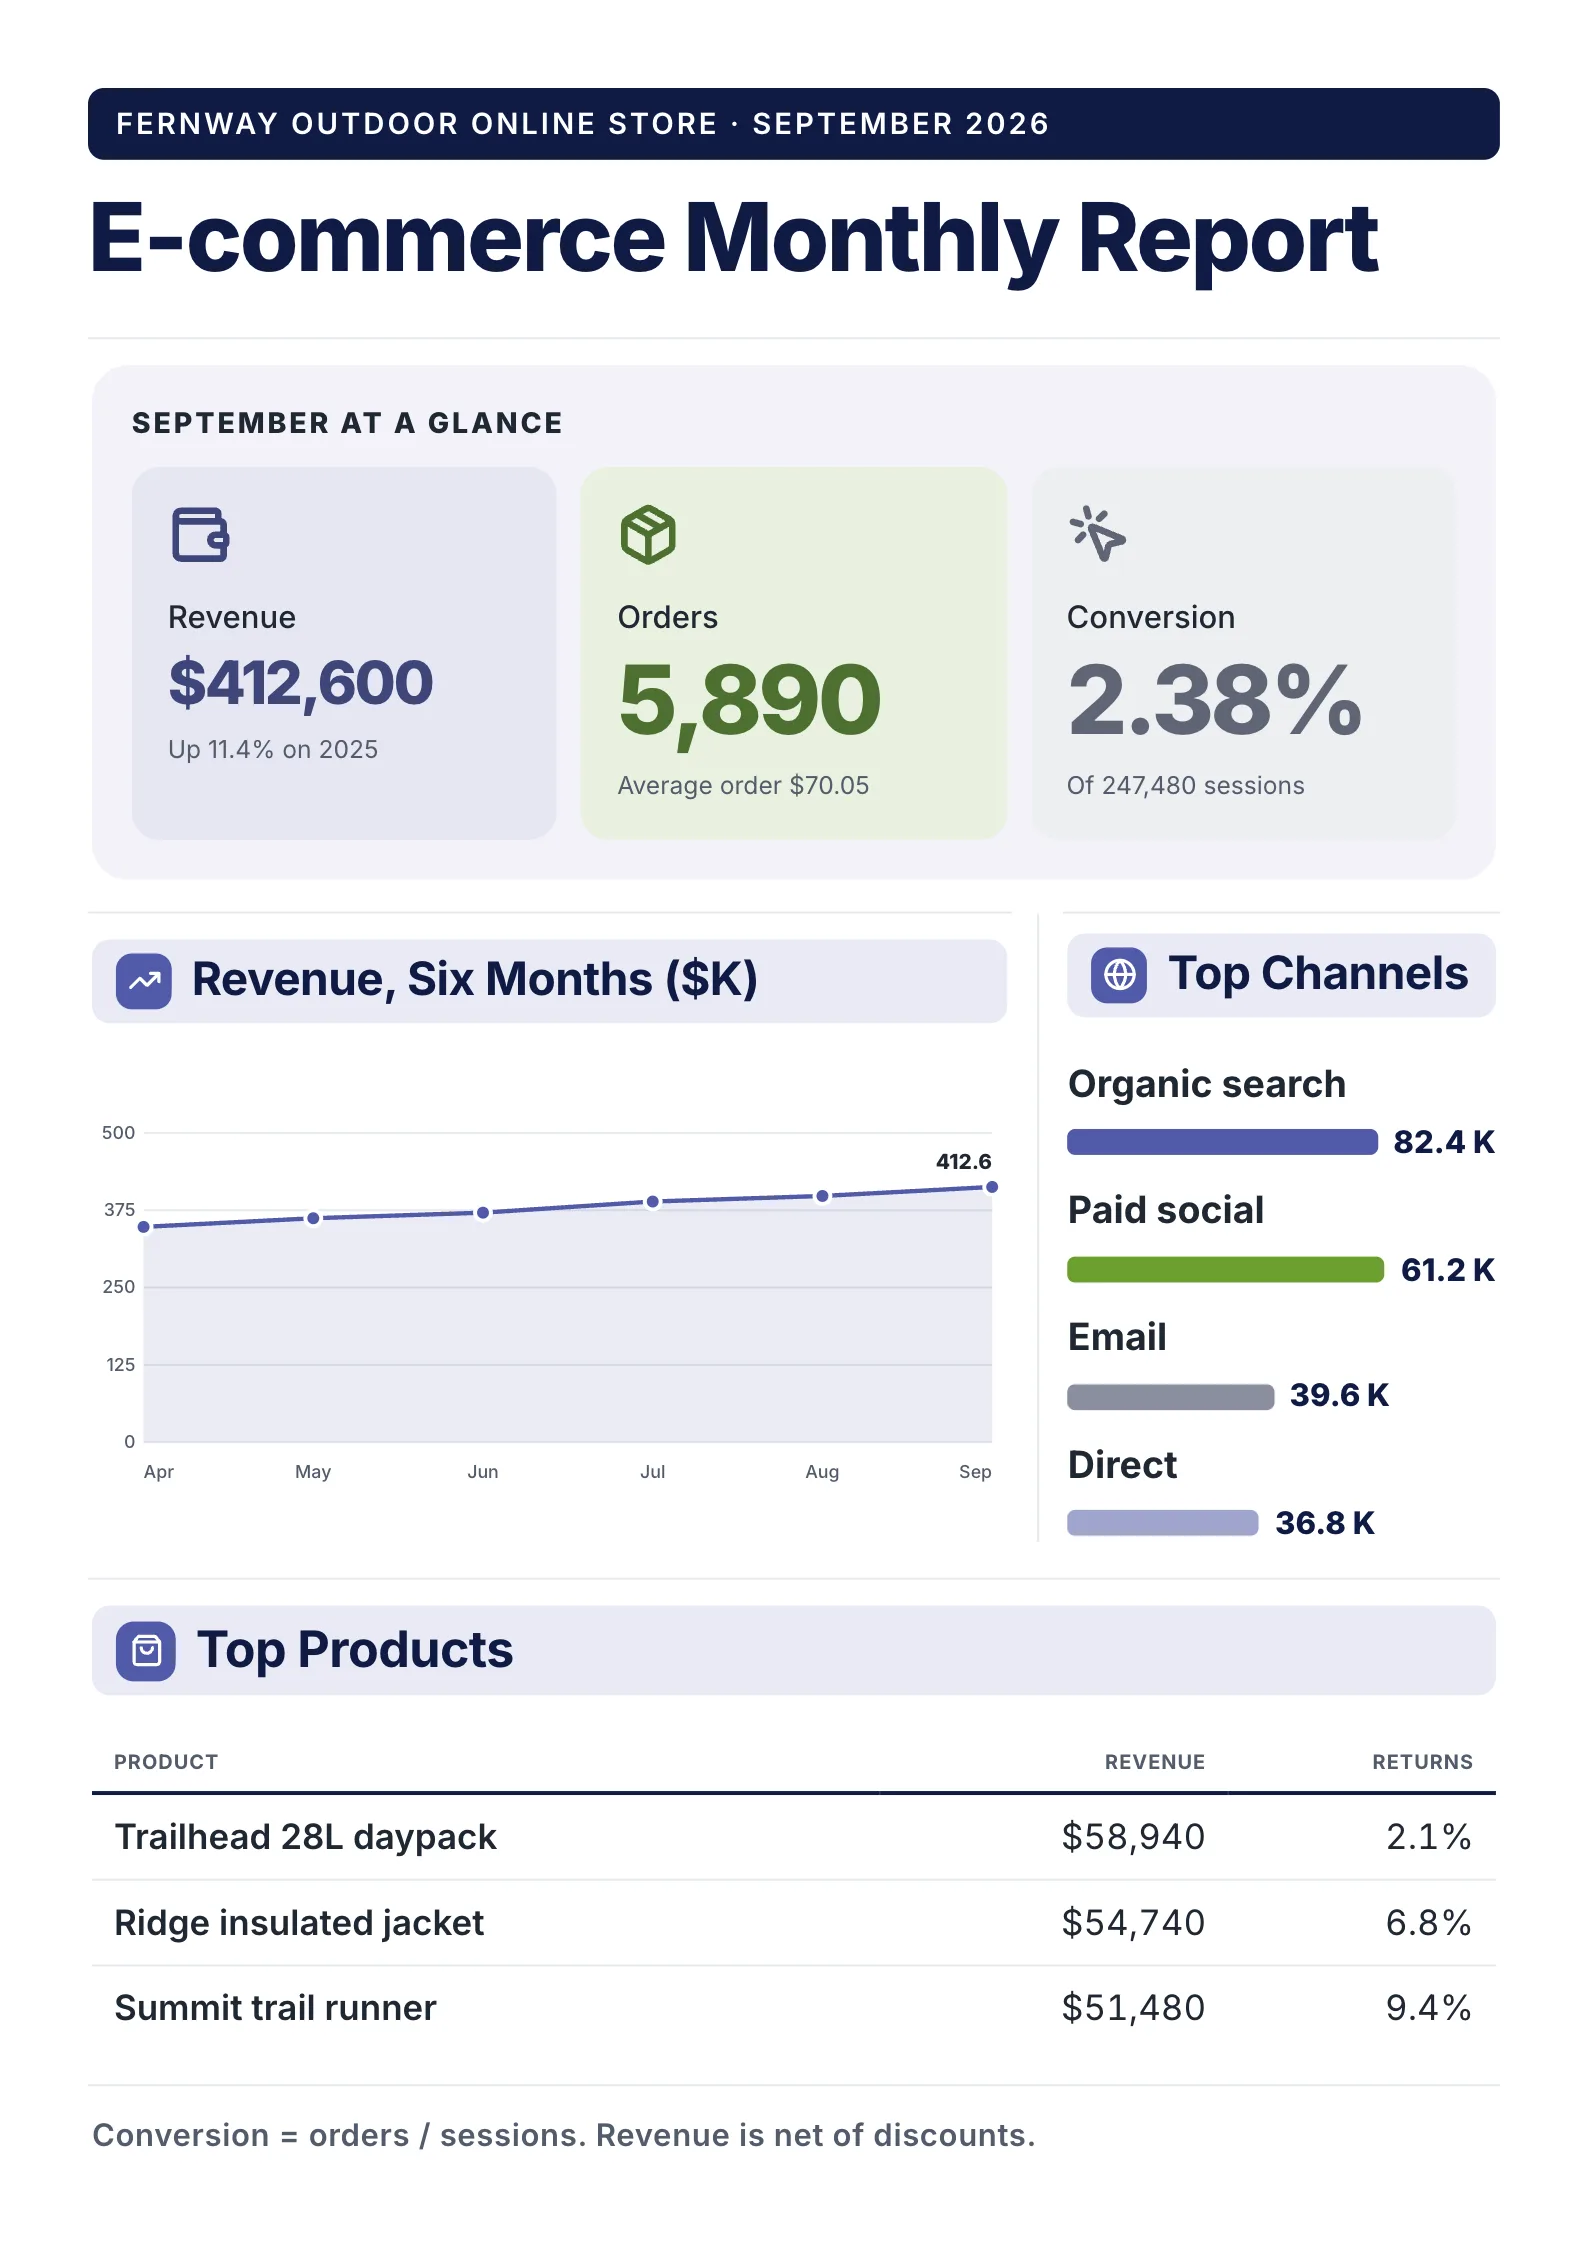
Task: Click the 'Average order $70.05' text
Action: [743, 786]
